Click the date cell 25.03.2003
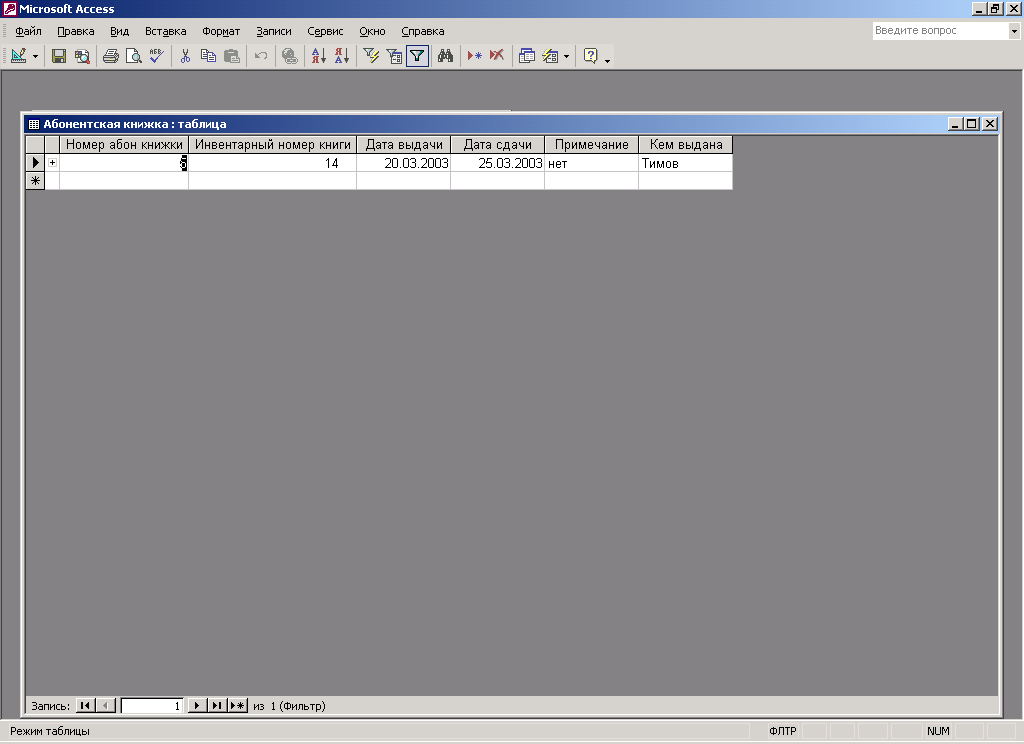Screen dimensions: 1024x744 click(x=498, y=163)
